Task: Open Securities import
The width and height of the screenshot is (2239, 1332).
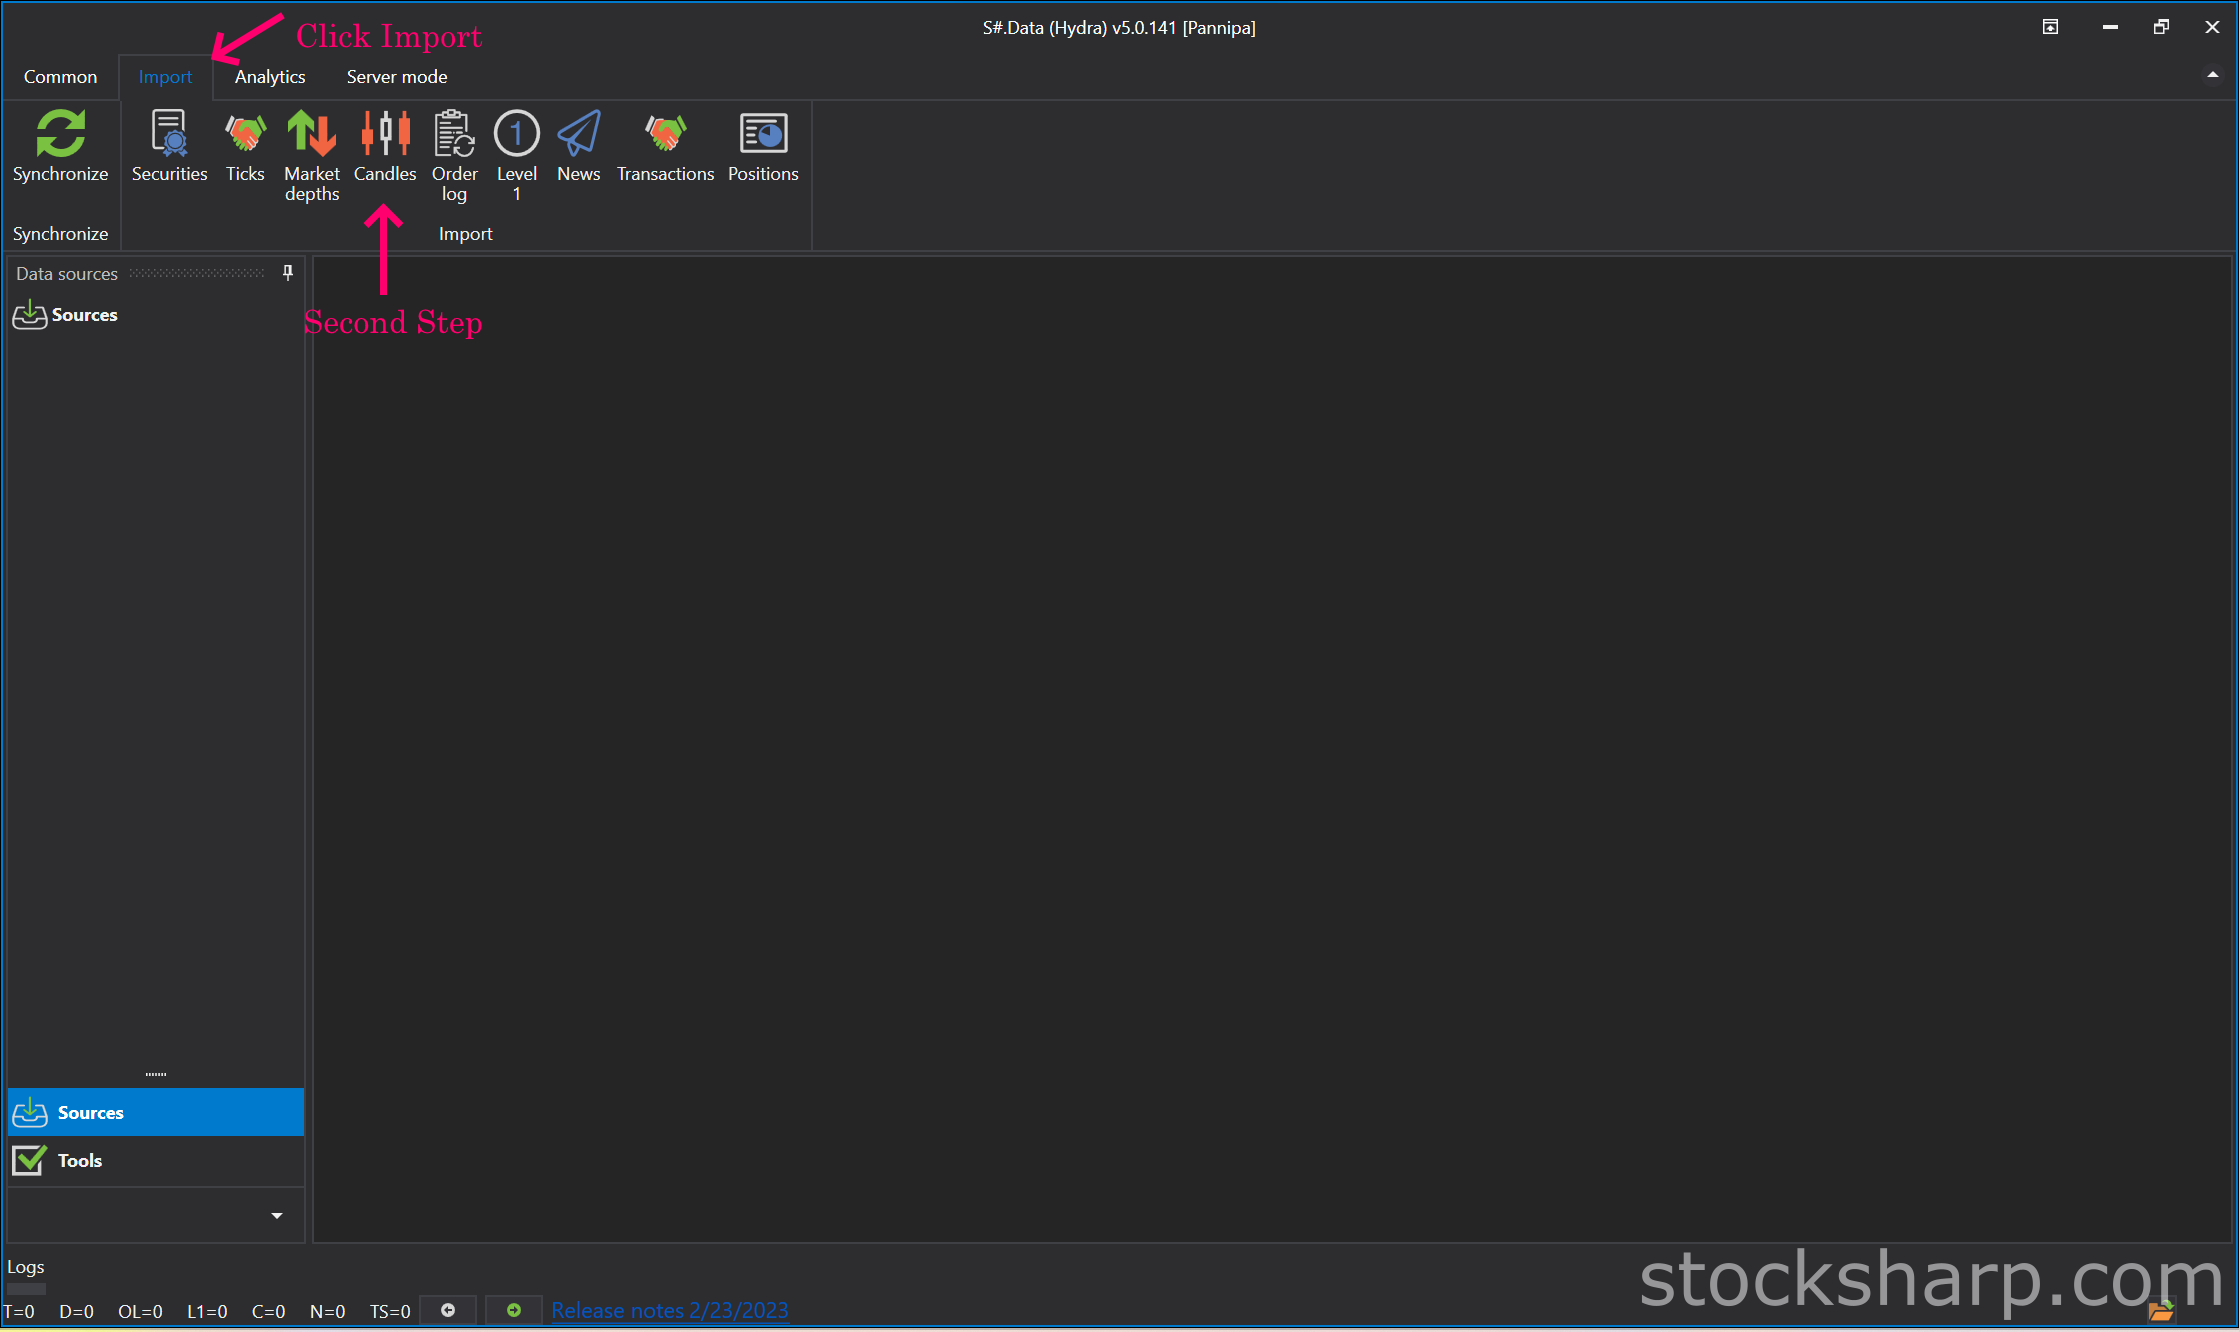Action: click(x=169, y=146)
